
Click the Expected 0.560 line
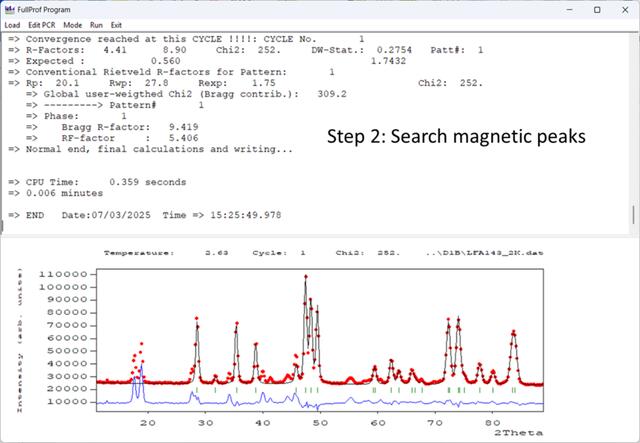click(207, 61)
